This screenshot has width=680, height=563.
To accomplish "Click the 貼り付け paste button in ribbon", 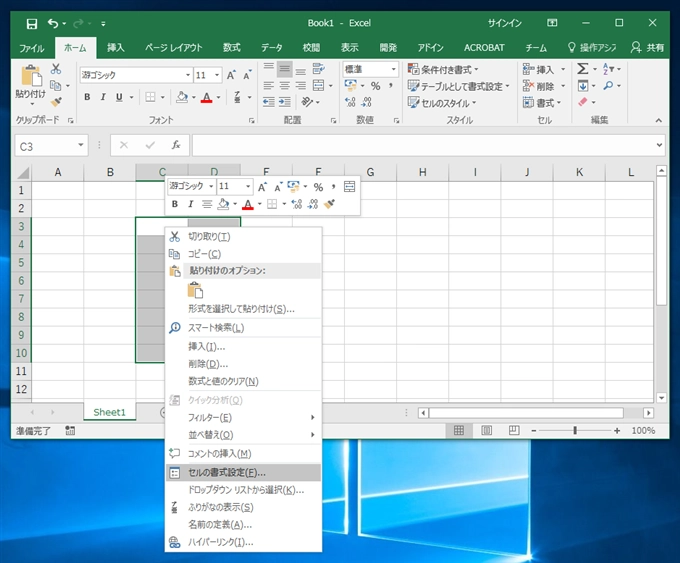I will click(31, 86).
